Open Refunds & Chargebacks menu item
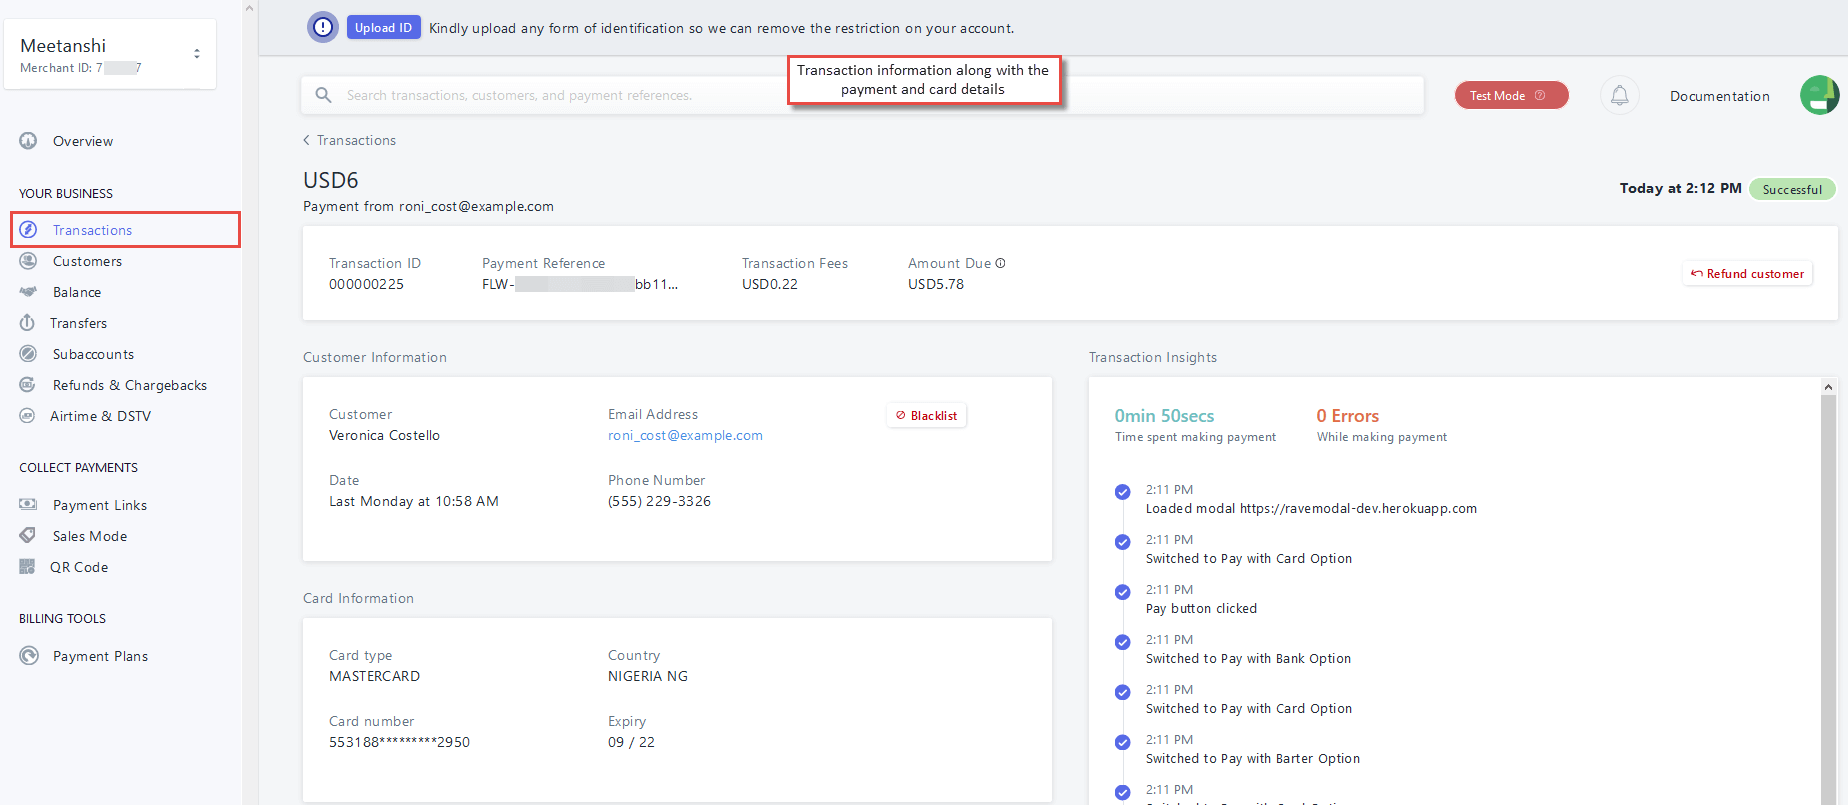Image resolution: width=1848 pixels, height=805 pixels. click(129, 385)
